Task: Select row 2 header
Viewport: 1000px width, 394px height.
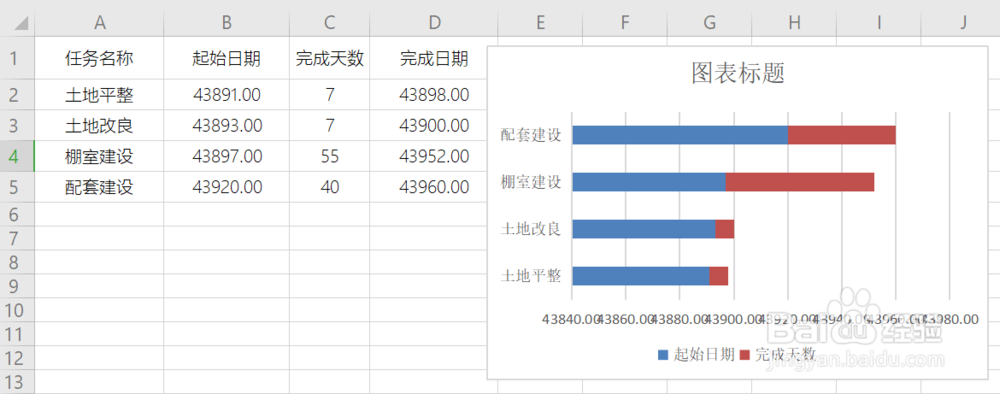Action: [x=18, y=95]
